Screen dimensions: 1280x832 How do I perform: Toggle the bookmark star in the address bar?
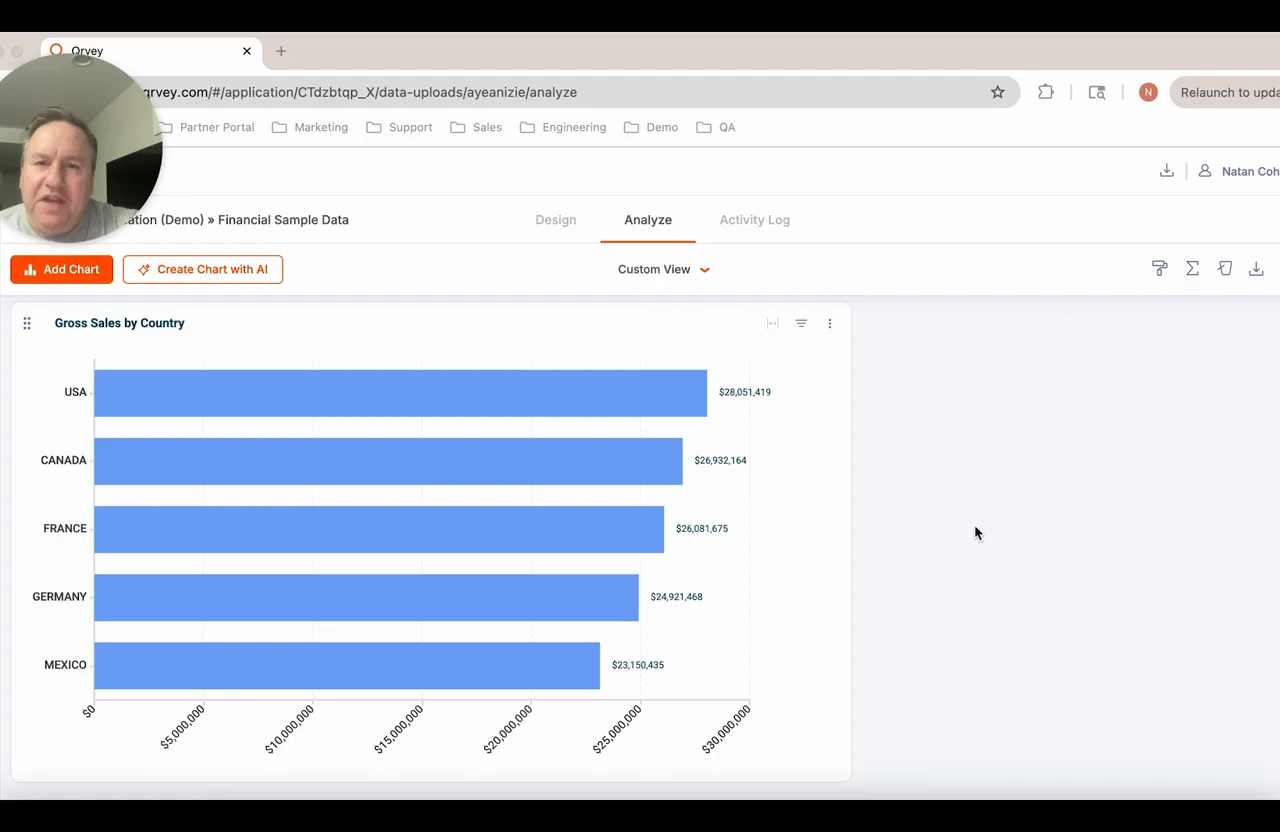pyautogui.click(x=997, y=91)
